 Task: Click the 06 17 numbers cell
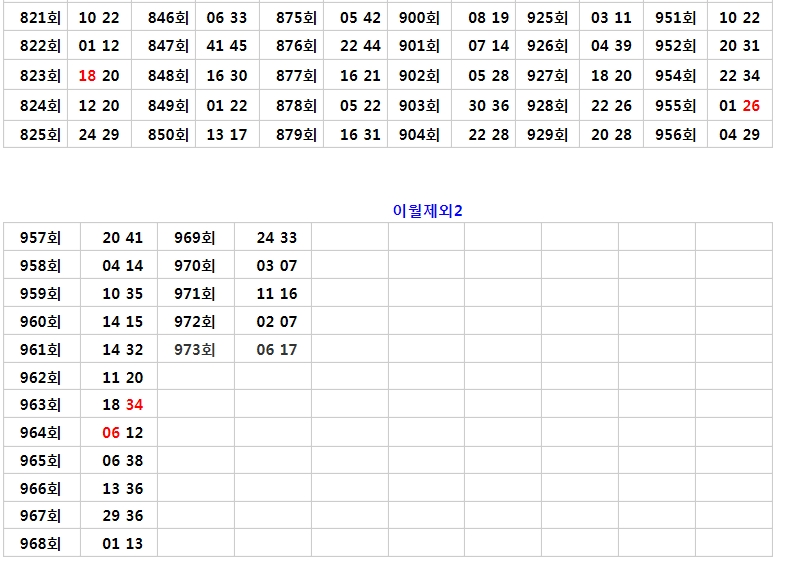277,349
